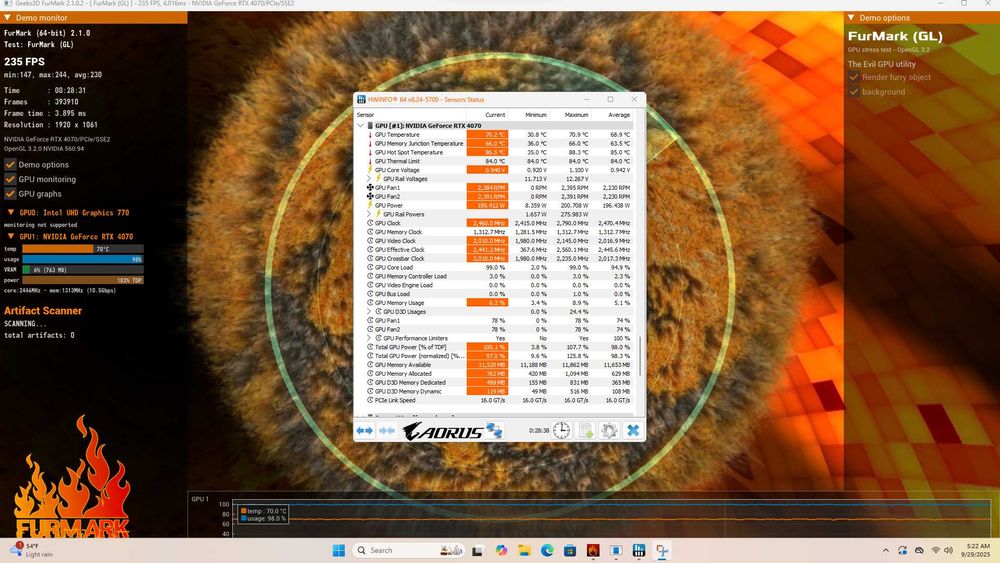Click the taskbar Search box
Viewport: 1000px width, 563px height.
click(409, 550)
